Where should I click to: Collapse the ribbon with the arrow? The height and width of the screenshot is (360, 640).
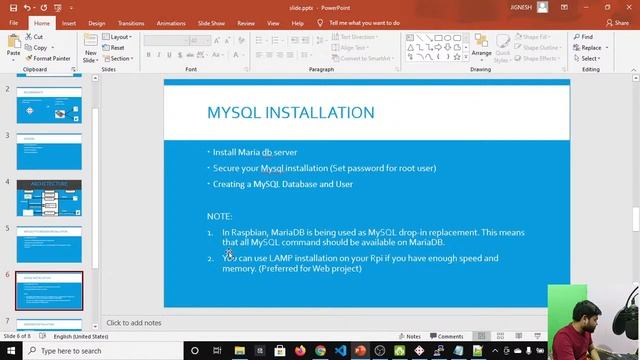pos(634,70)
